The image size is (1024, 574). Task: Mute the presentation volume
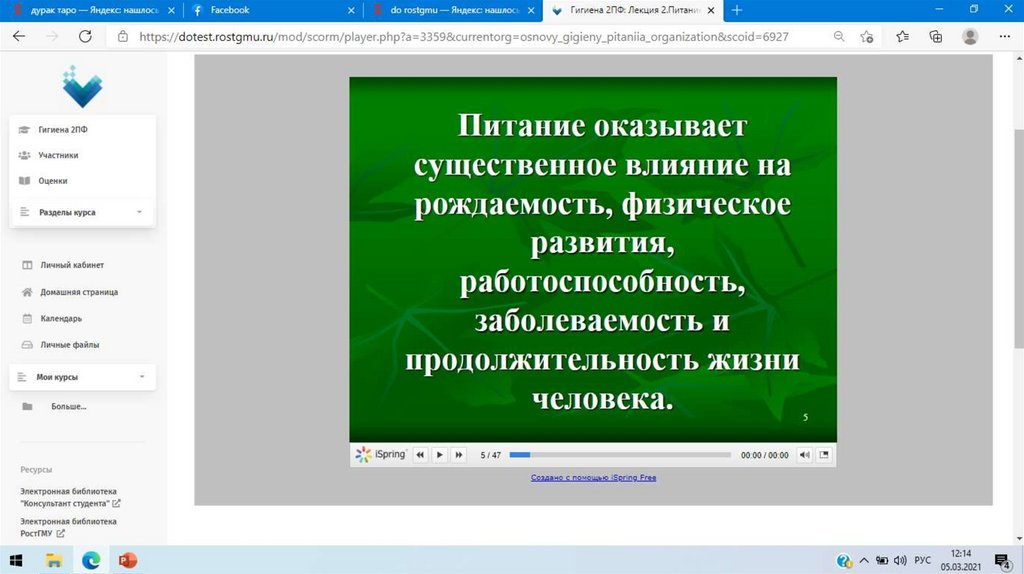[804, 455]
